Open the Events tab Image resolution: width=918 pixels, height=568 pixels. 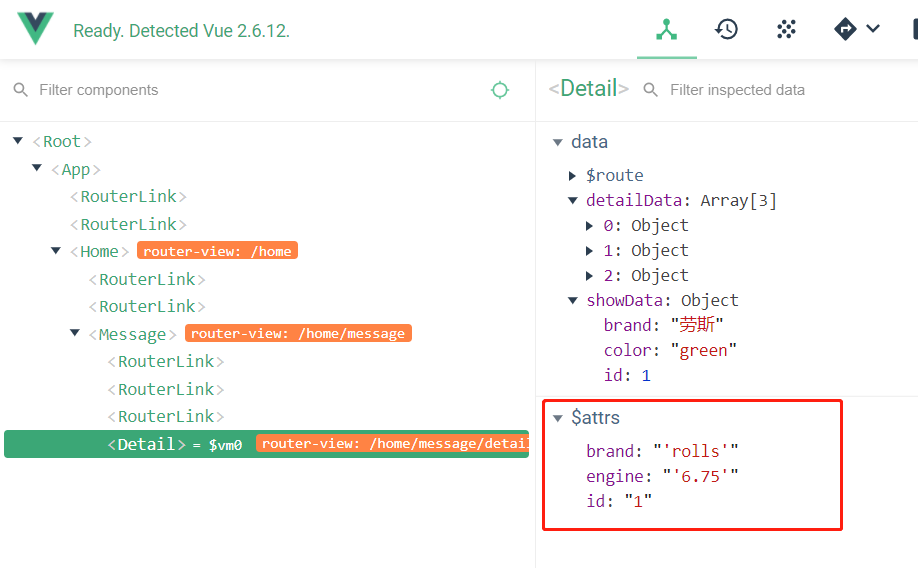pyautogui.click(x=786, y=29)
